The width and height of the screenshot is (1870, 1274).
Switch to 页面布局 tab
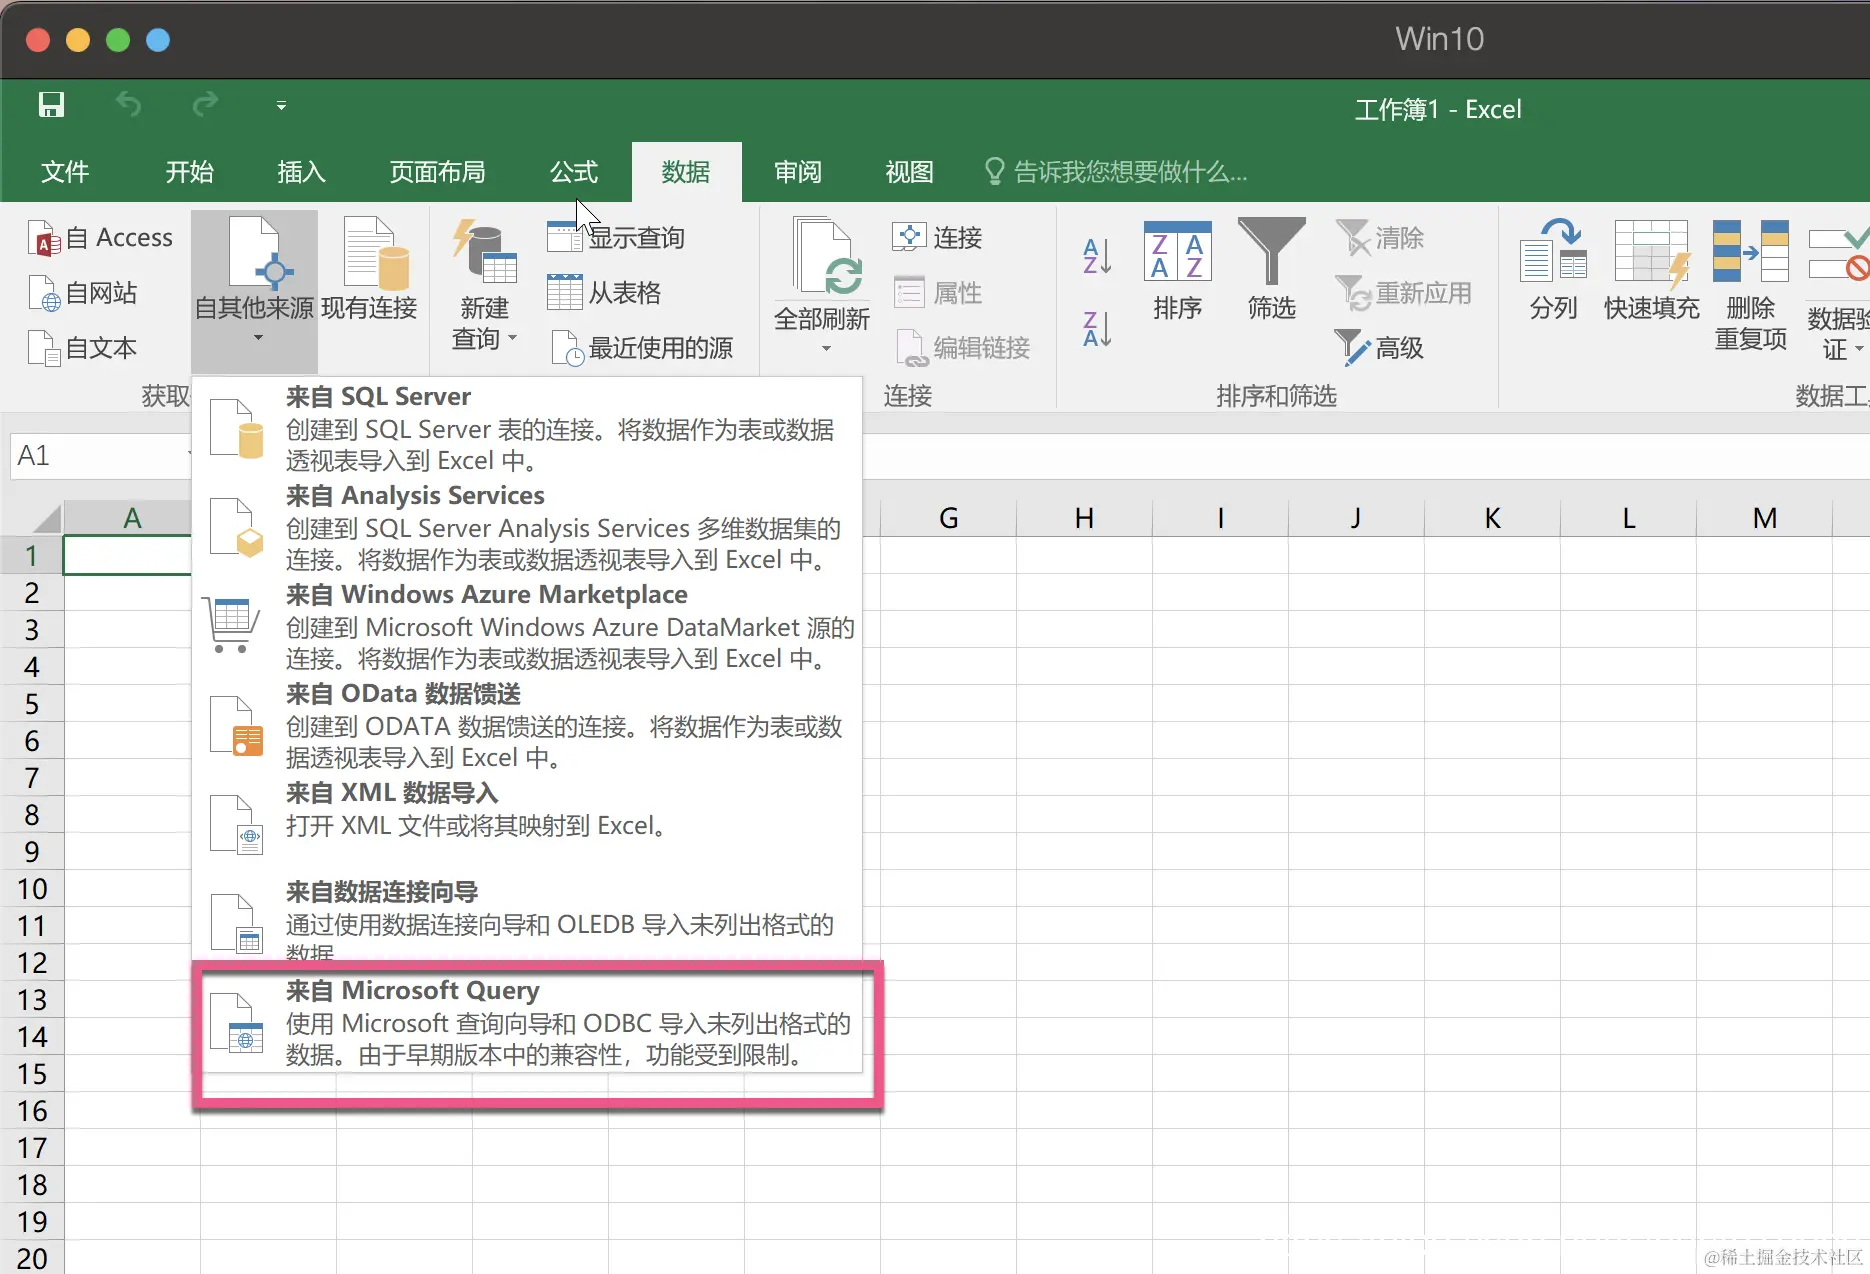point(438,172)
